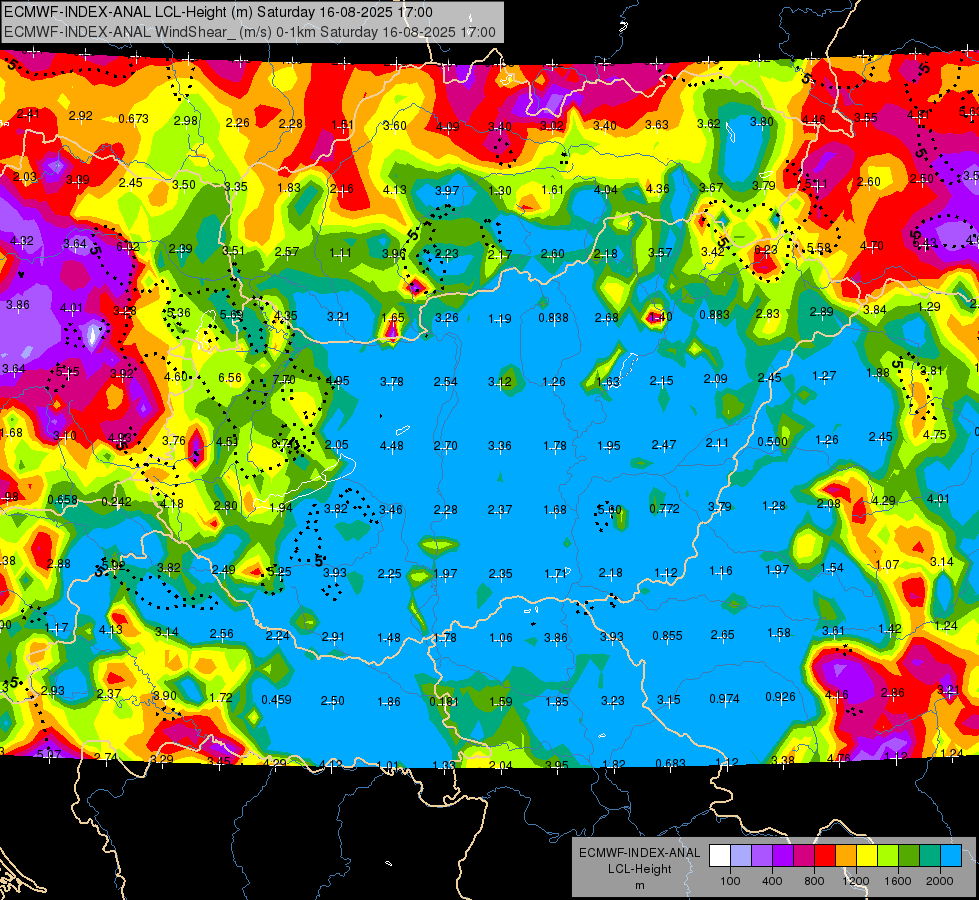Image resolution: width=979 pixels, height=900 pixels.
Task: Click the wind shear value 3.36
Action: [499, 446]
